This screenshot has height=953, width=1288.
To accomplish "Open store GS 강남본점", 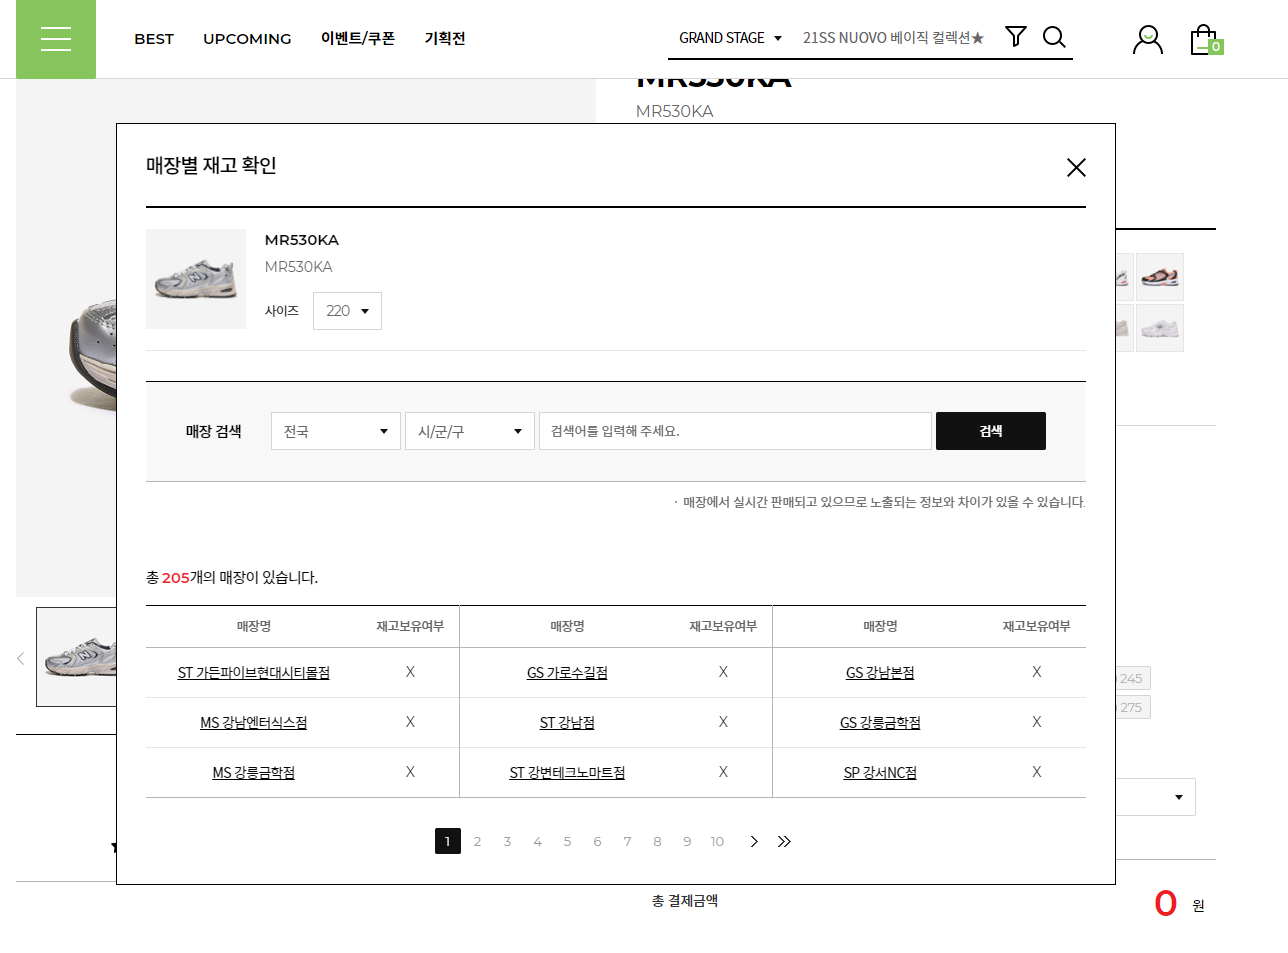I will click(x=880, y=673).
